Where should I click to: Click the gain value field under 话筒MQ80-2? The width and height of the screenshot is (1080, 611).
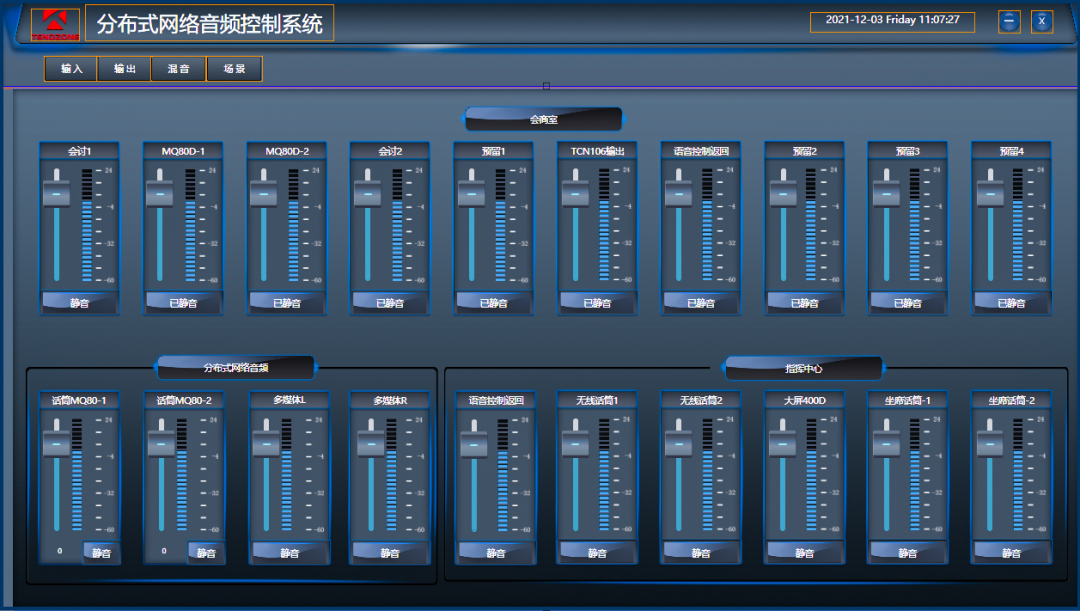pyautogui.click(x=164, y=551)
